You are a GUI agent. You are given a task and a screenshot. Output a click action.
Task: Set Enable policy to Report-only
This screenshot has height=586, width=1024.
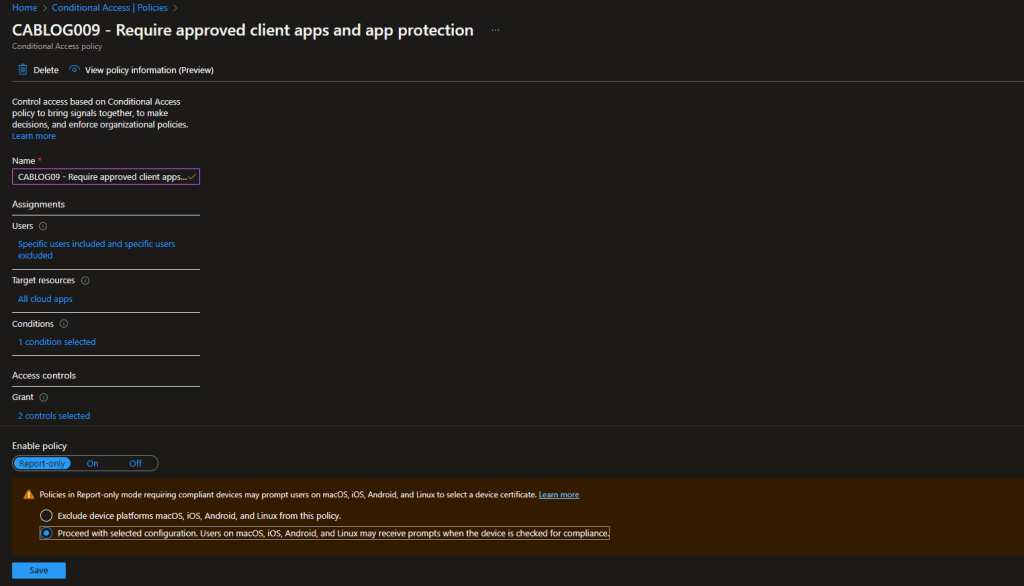pos(42,463)
